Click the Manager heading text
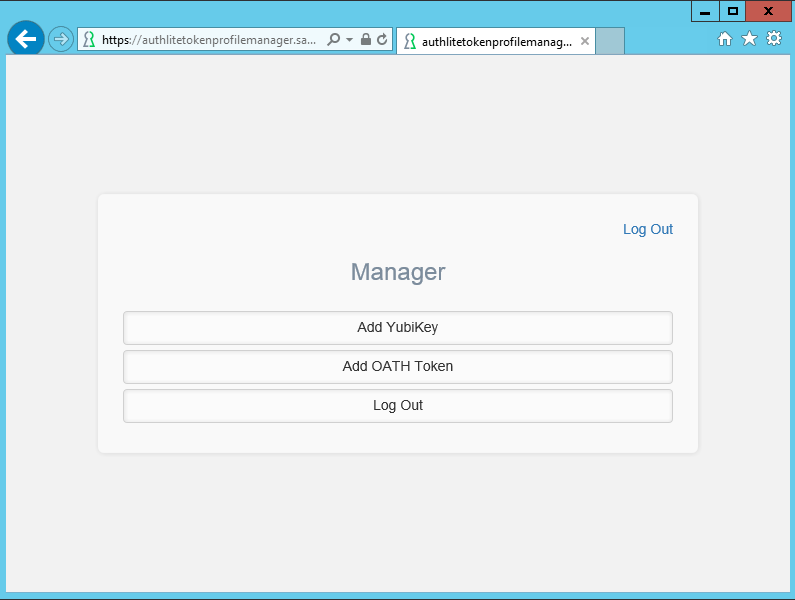795x600 pixels. 398,272
